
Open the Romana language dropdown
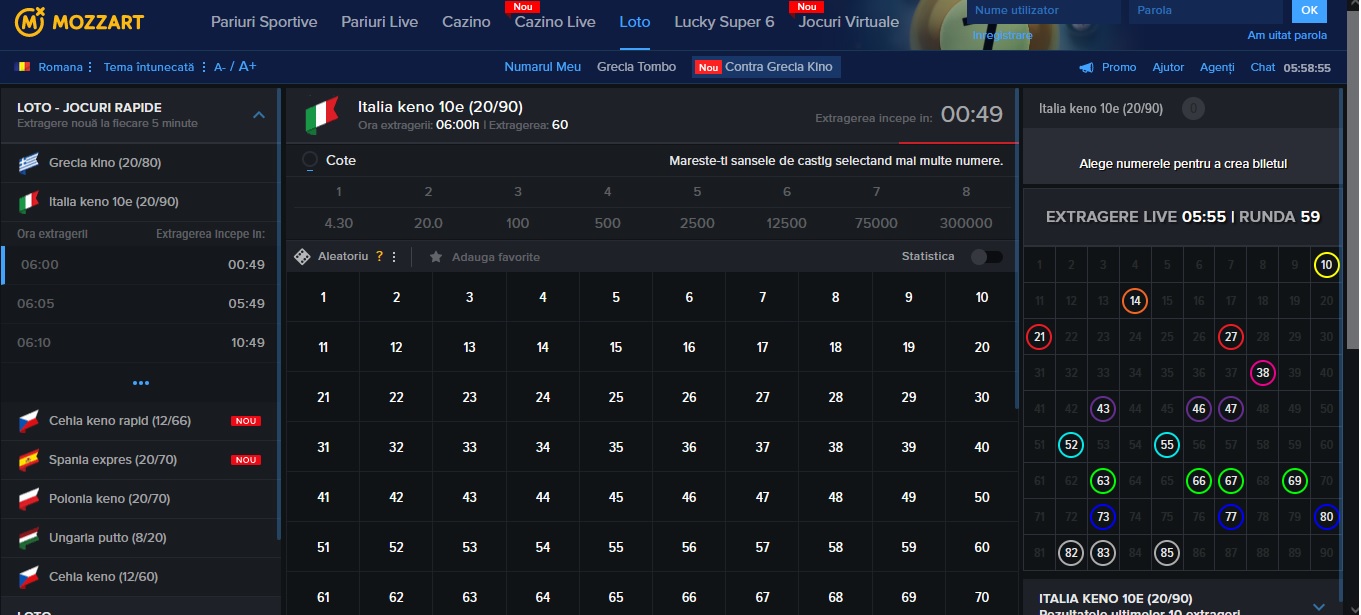(x=55, y=67)
